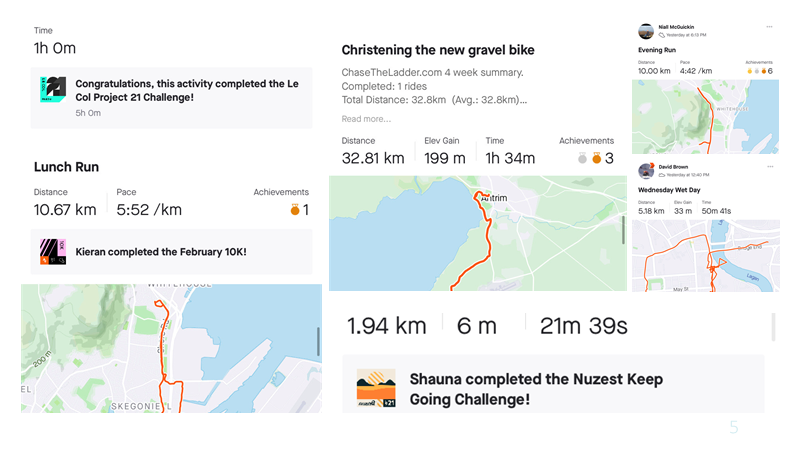Click the Niall McGuickin name link
800x450 pixels.
(x=676, y=27)
